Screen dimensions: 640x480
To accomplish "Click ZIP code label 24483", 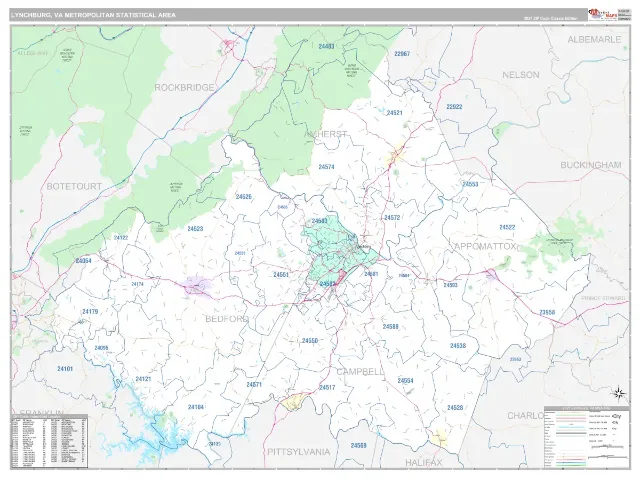I will click(x=326, y=46).
